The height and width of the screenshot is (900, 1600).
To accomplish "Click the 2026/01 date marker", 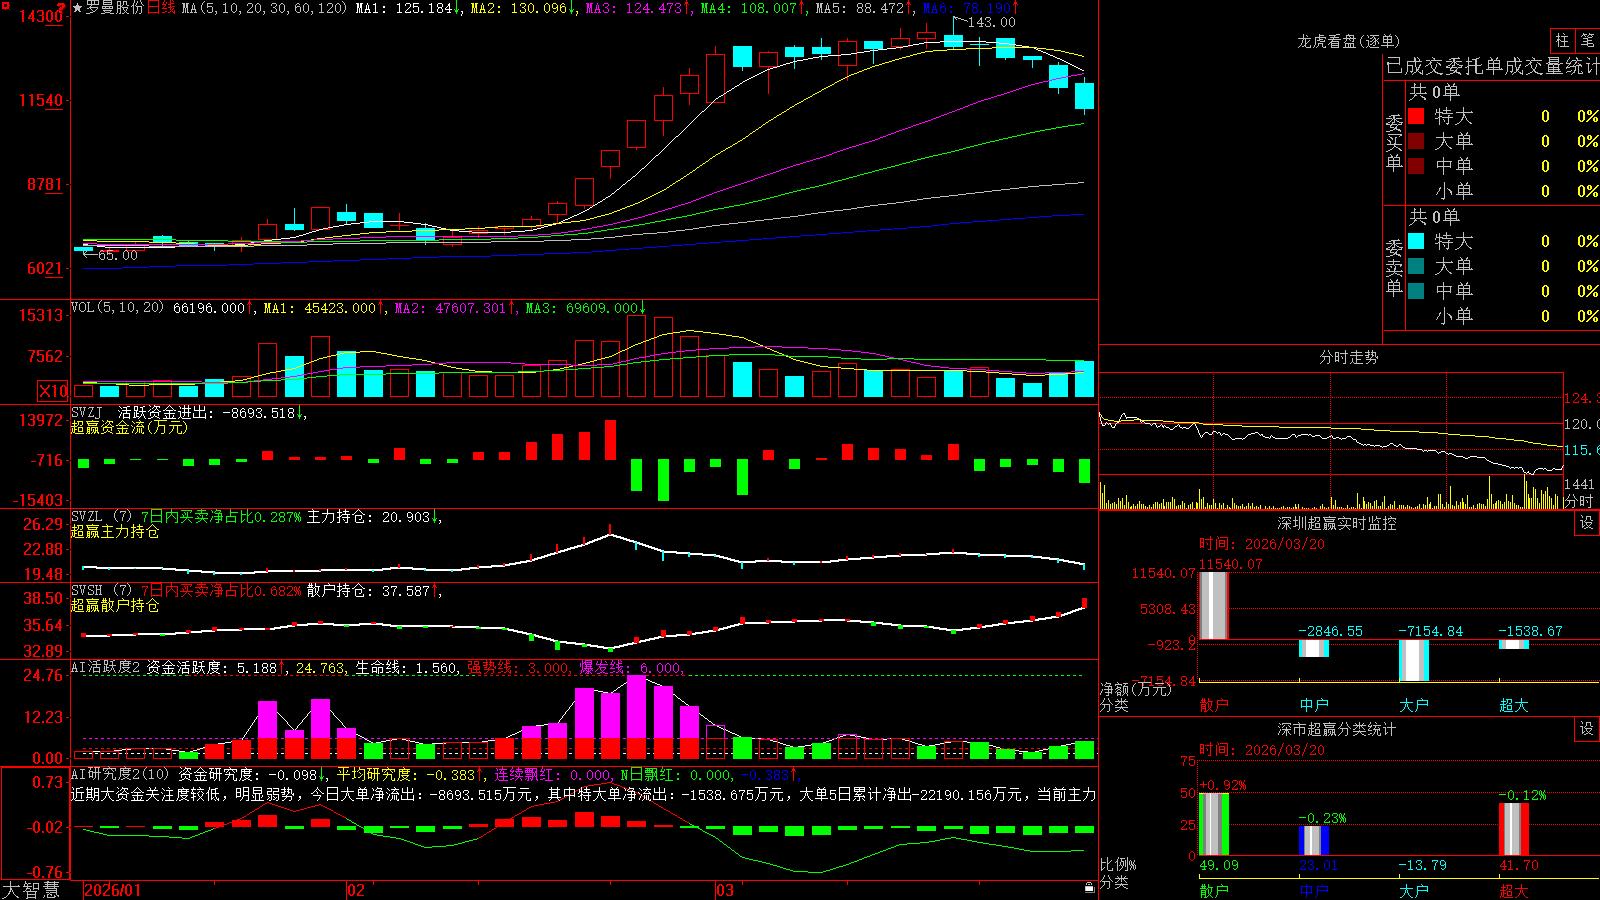I will pos(113,890).
